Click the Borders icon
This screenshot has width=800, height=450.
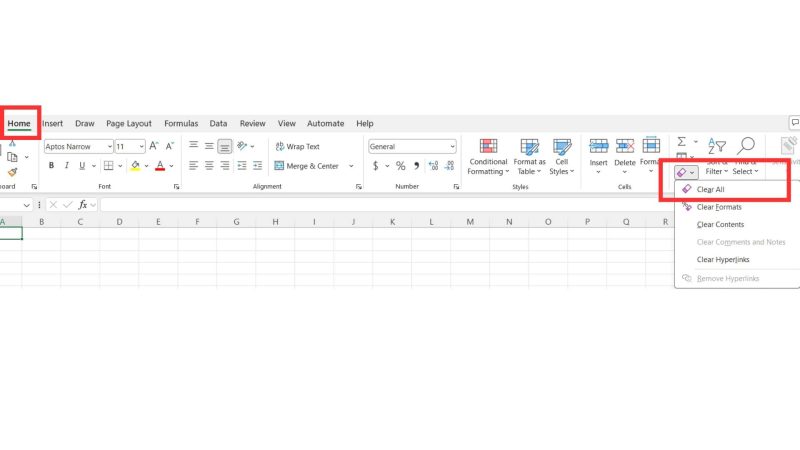(x=109, y=165)
